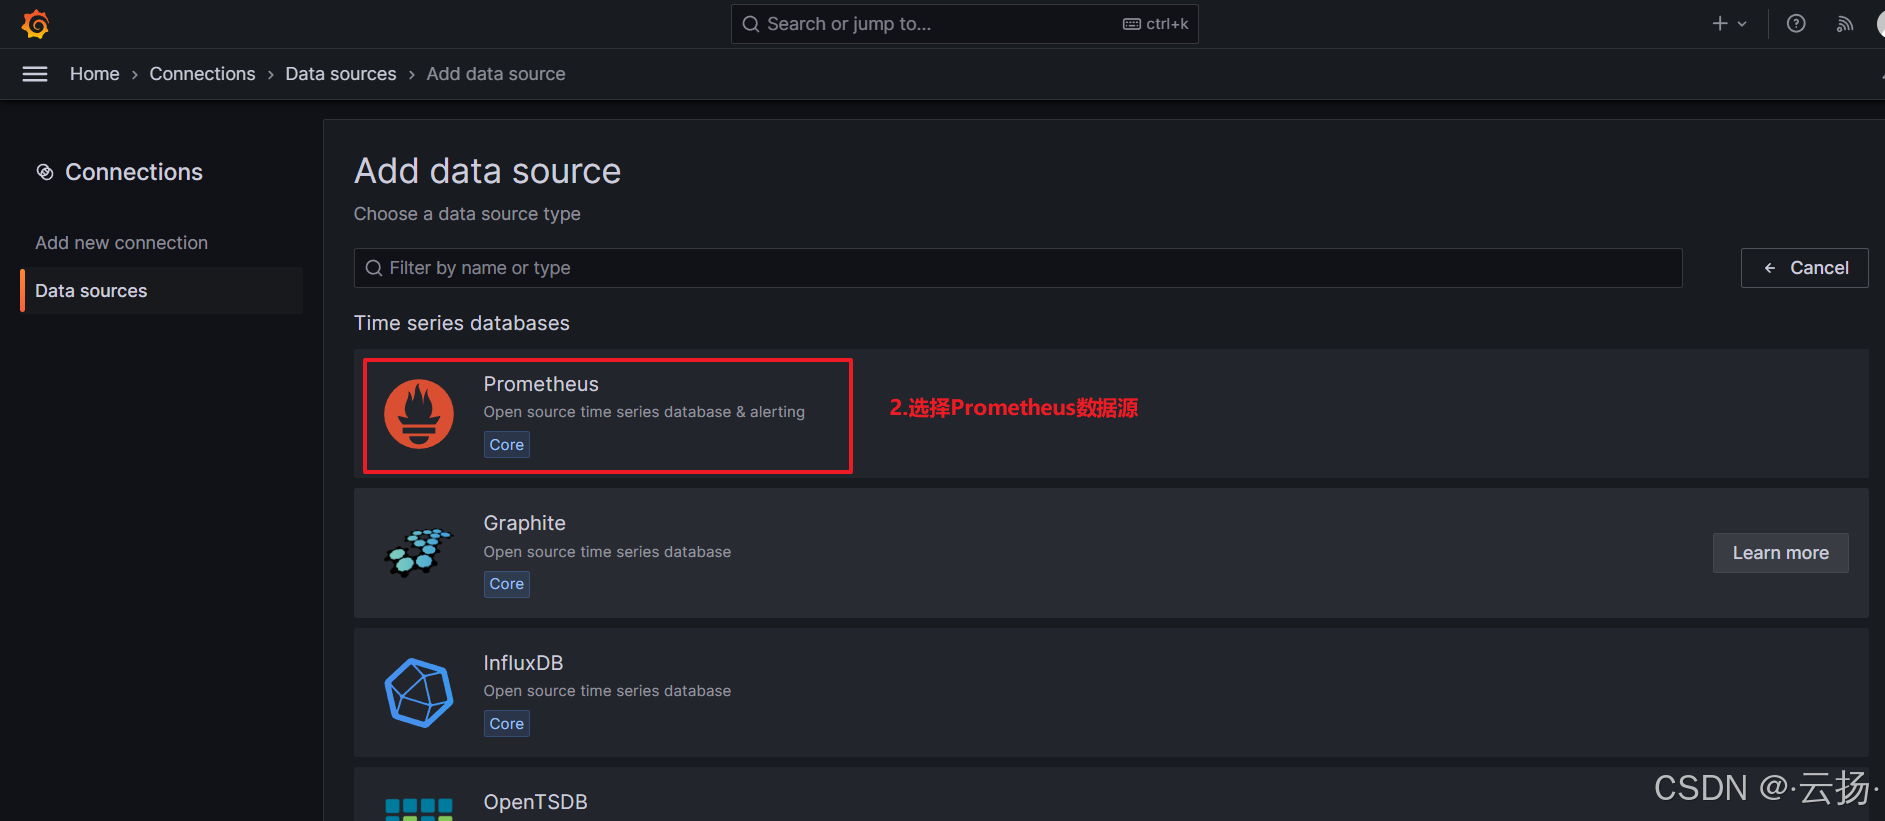Viewport: 1885px width, 821px height.
Task: Click the Cancel button
Action: point(1804,268)
